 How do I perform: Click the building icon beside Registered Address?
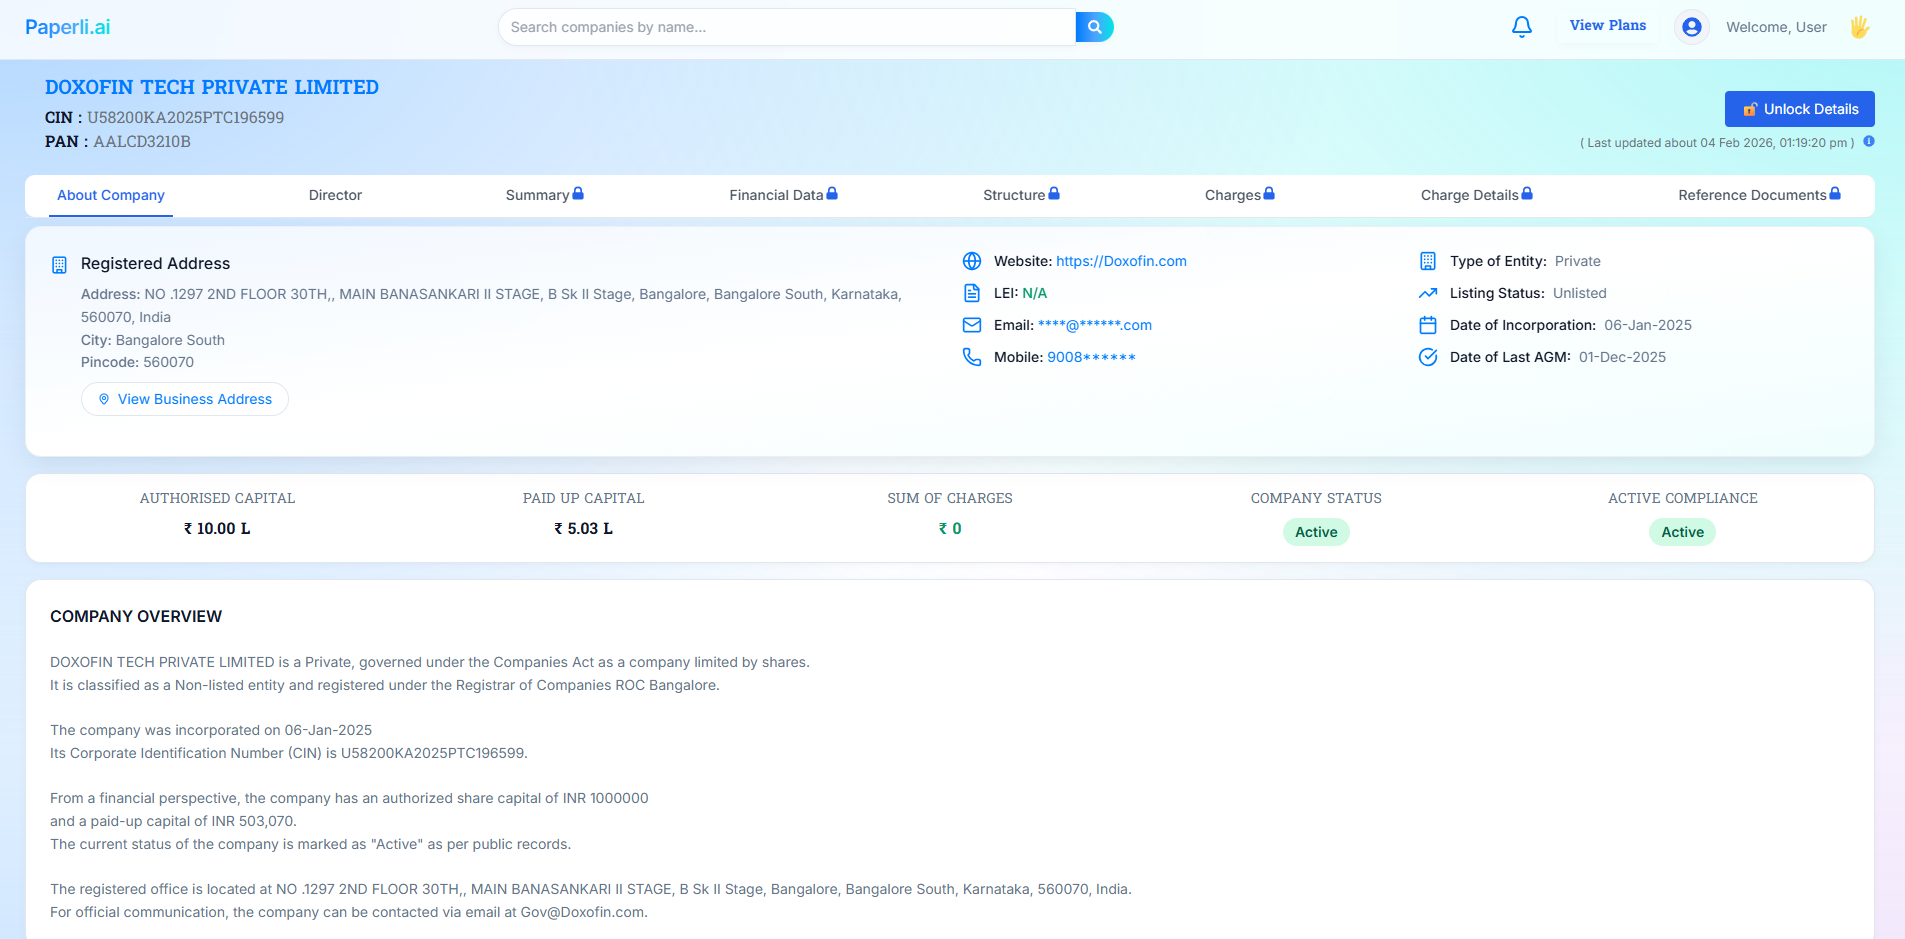59,263
